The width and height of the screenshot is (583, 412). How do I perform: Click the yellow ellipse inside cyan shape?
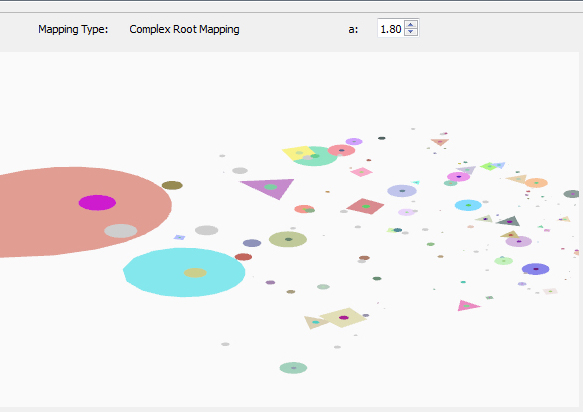195,273
